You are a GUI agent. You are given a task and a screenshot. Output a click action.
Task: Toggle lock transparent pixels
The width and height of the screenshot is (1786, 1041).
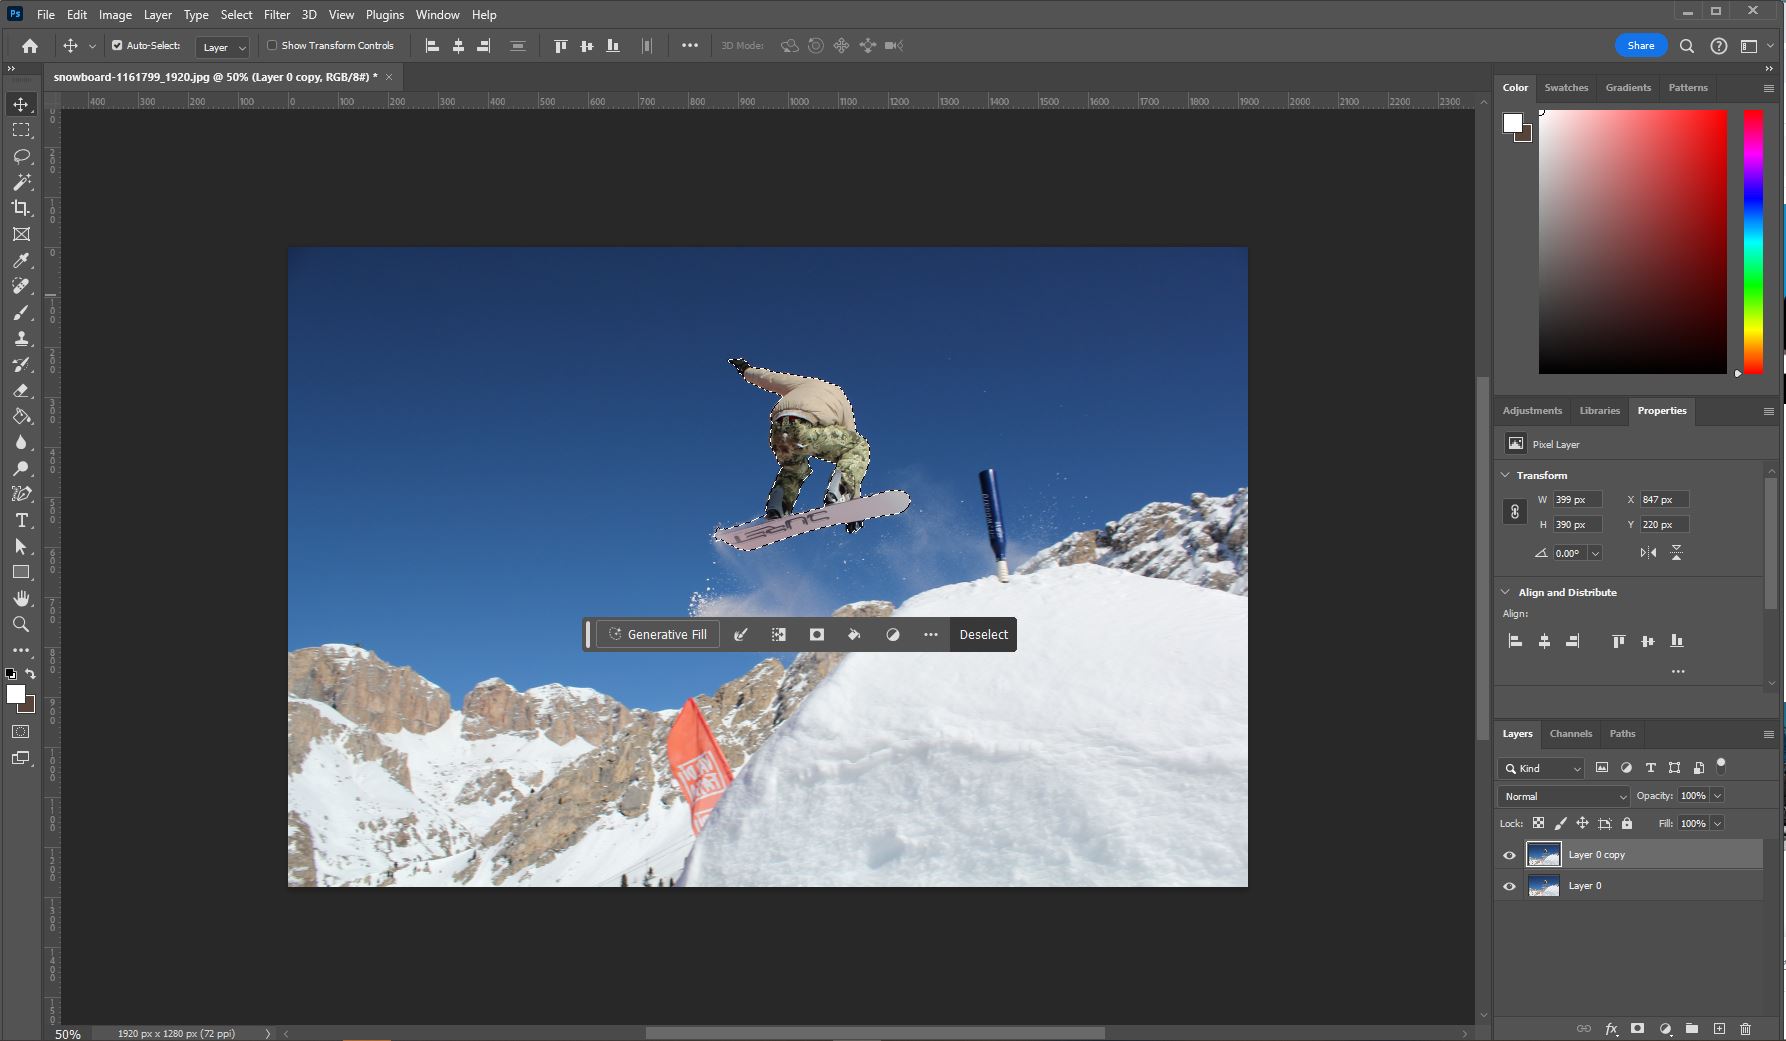(x=1539, y=823)
